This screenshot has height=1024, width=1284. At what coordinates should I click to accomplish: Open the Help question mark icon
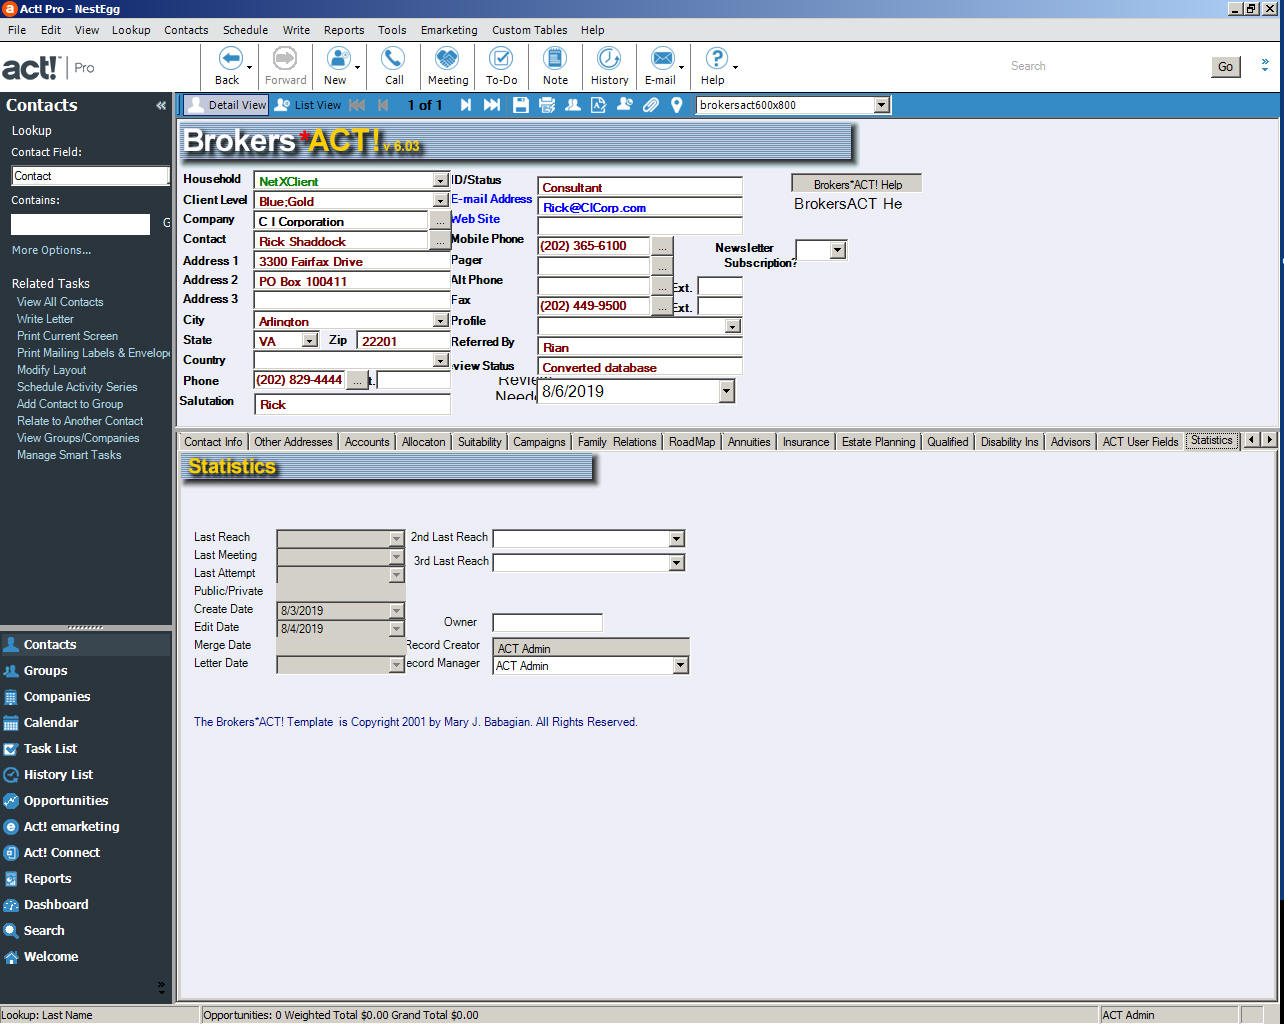point(716,58)
